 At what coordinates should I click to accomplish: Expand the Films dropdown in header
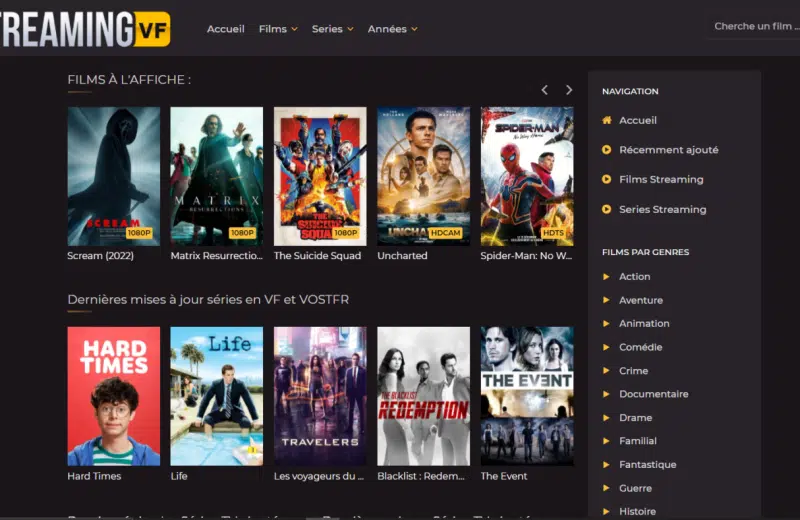point(278,29)
